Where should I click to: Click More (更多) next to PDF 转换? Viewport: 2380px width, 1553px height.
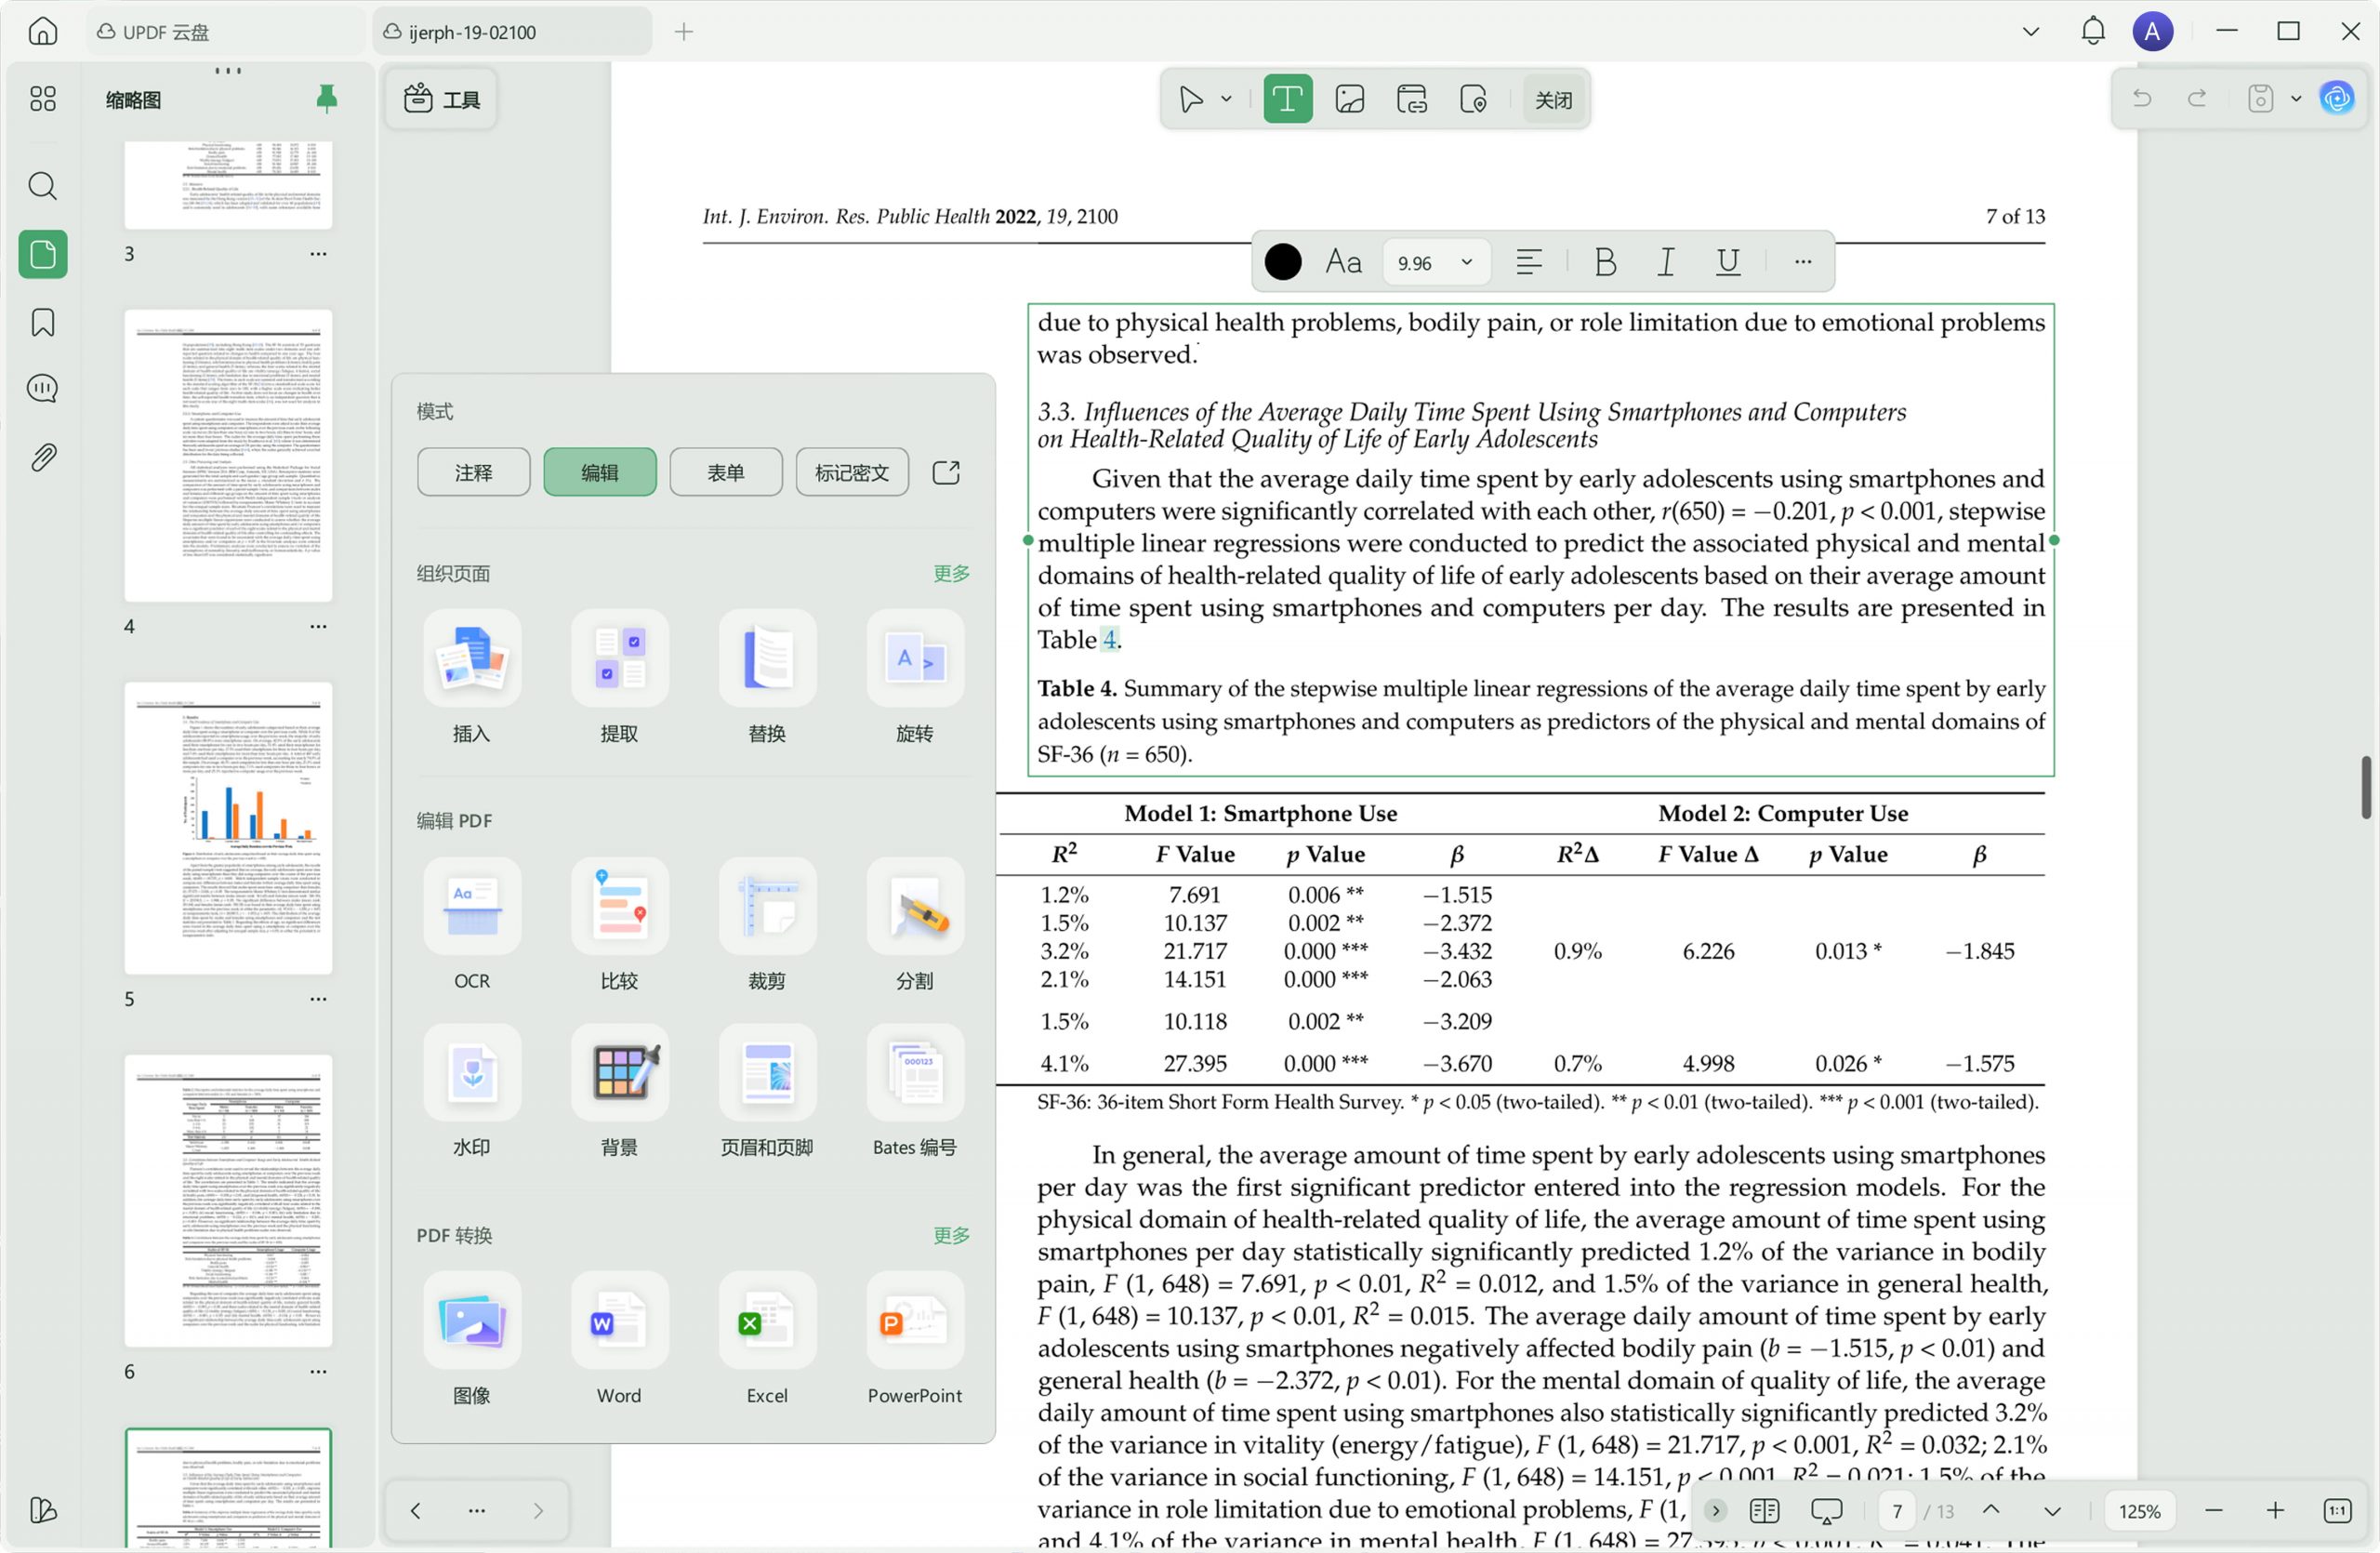(950, 1235)
